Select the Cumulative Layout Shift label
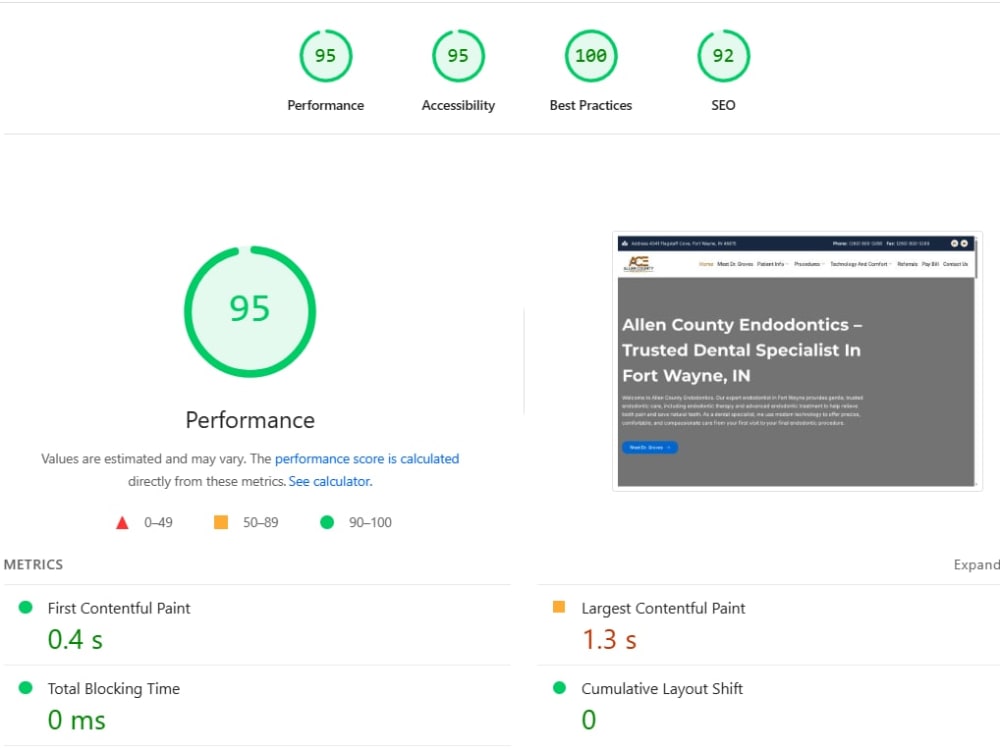Viewport: 1000px width, 750px height. click(662, 689)
